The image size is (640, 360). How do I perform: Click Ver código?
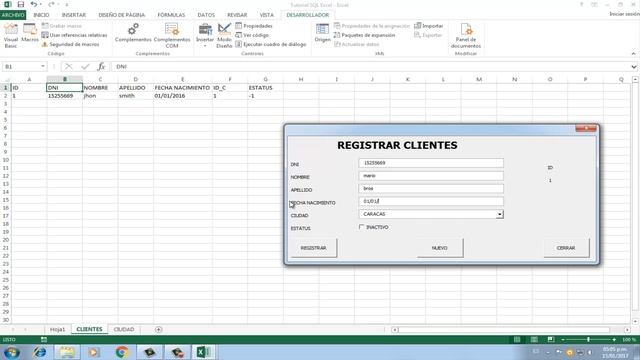[252, 35]
